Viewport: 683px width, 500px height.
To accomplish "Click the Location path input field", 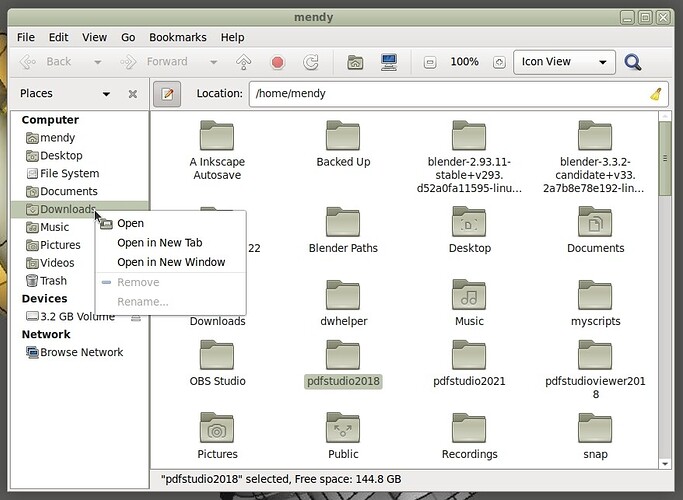I will [x=458, y=94].
